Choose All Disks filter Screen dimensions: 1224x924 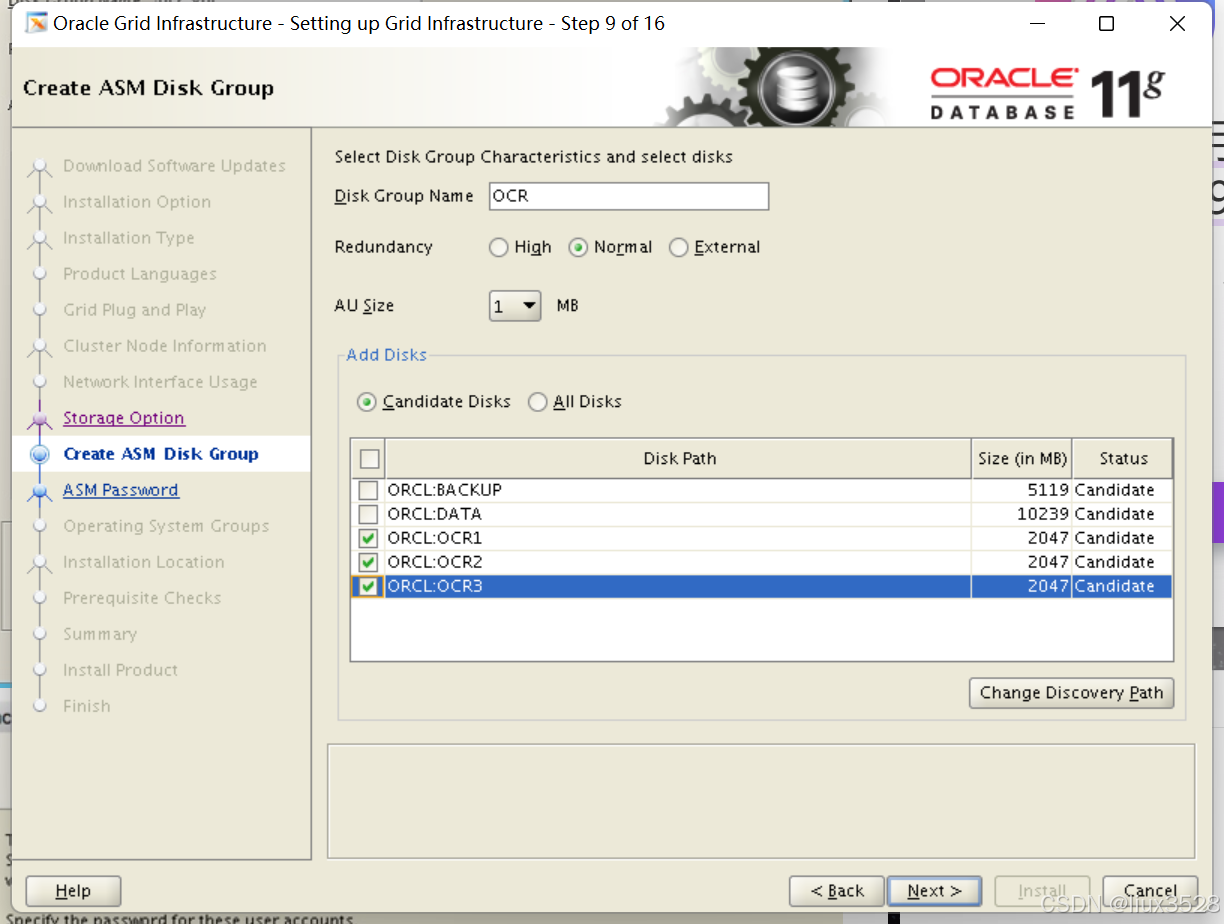coord(538,402)
